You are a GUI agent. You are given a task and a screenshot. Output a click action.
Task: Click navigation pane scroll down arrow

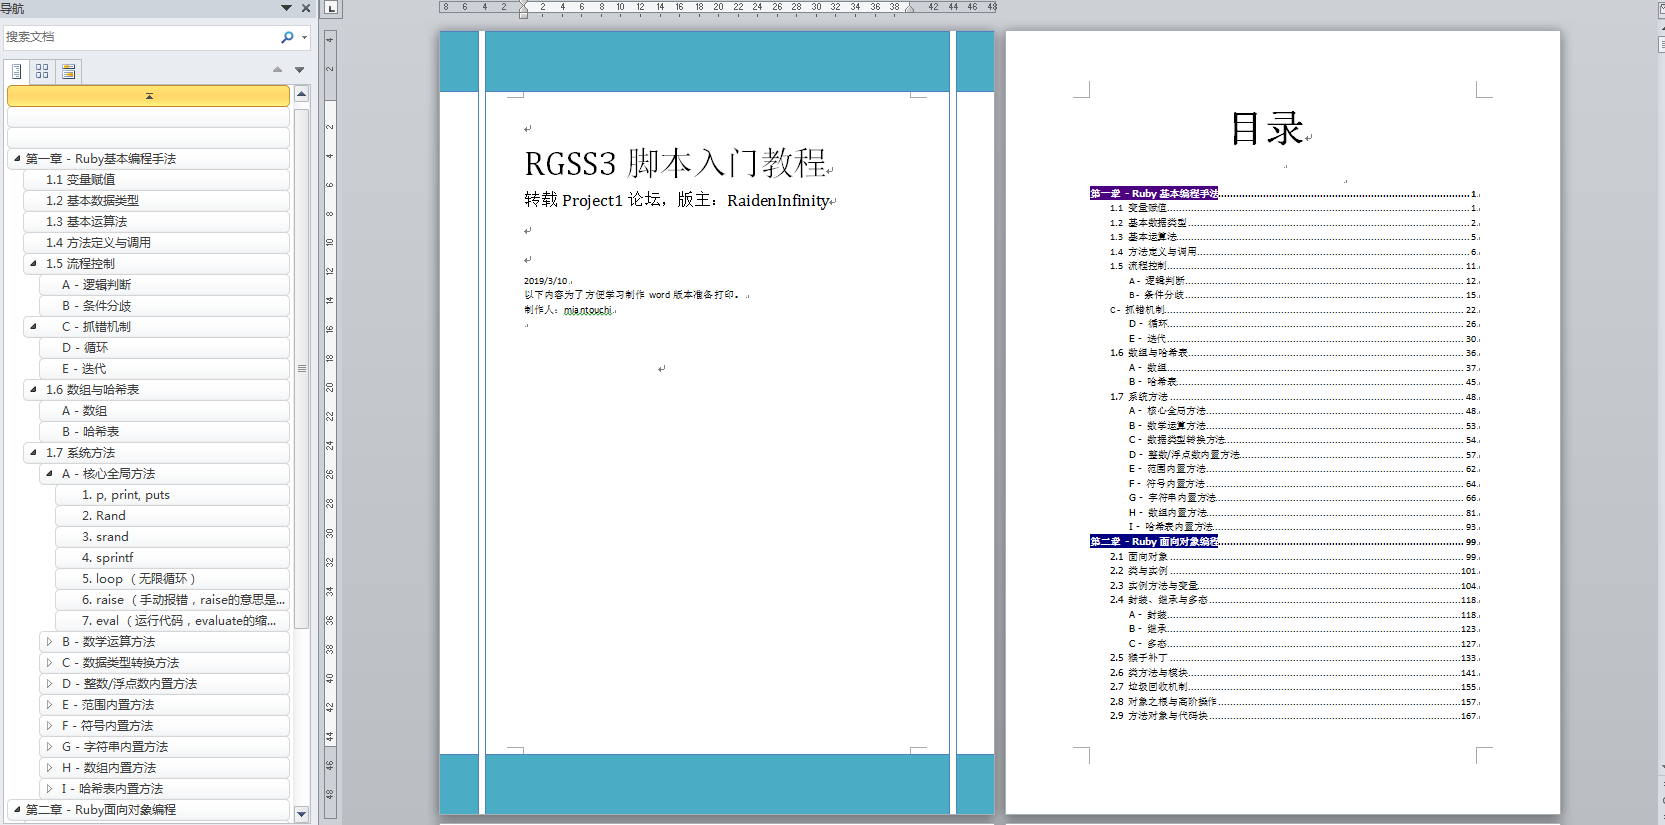click(x=301, y=813)
